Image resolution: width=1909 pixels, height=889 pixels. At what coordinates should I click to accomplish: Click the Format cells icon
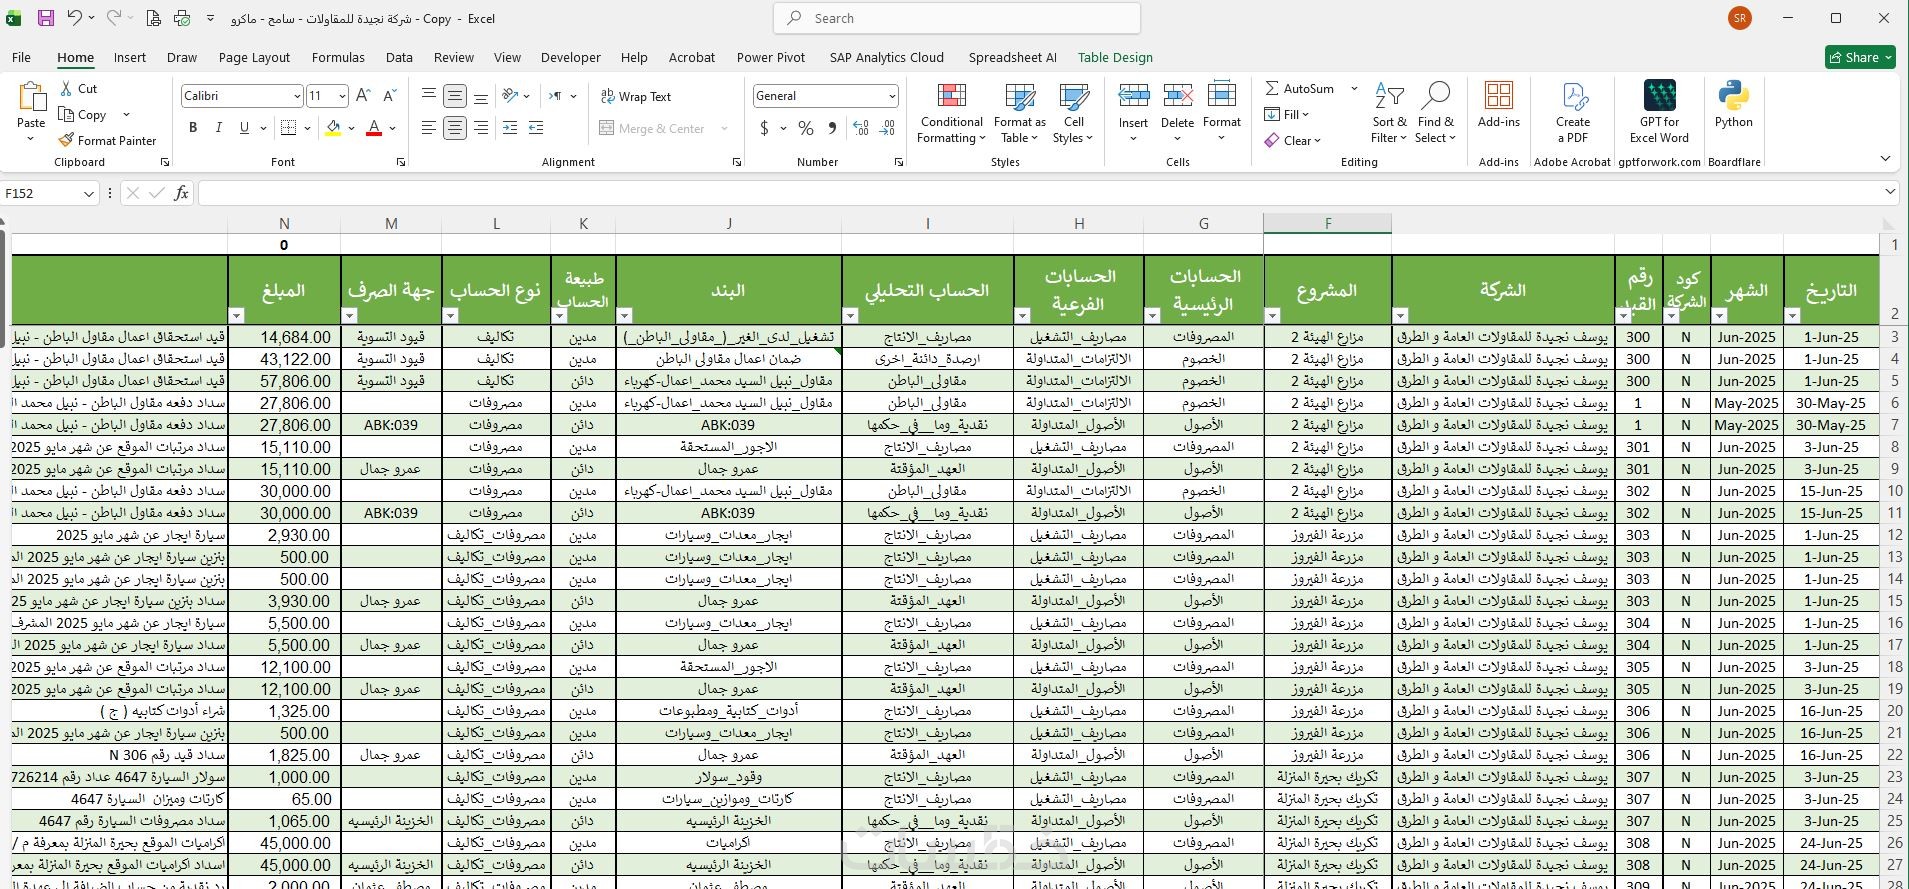(x=1222, y=96)
